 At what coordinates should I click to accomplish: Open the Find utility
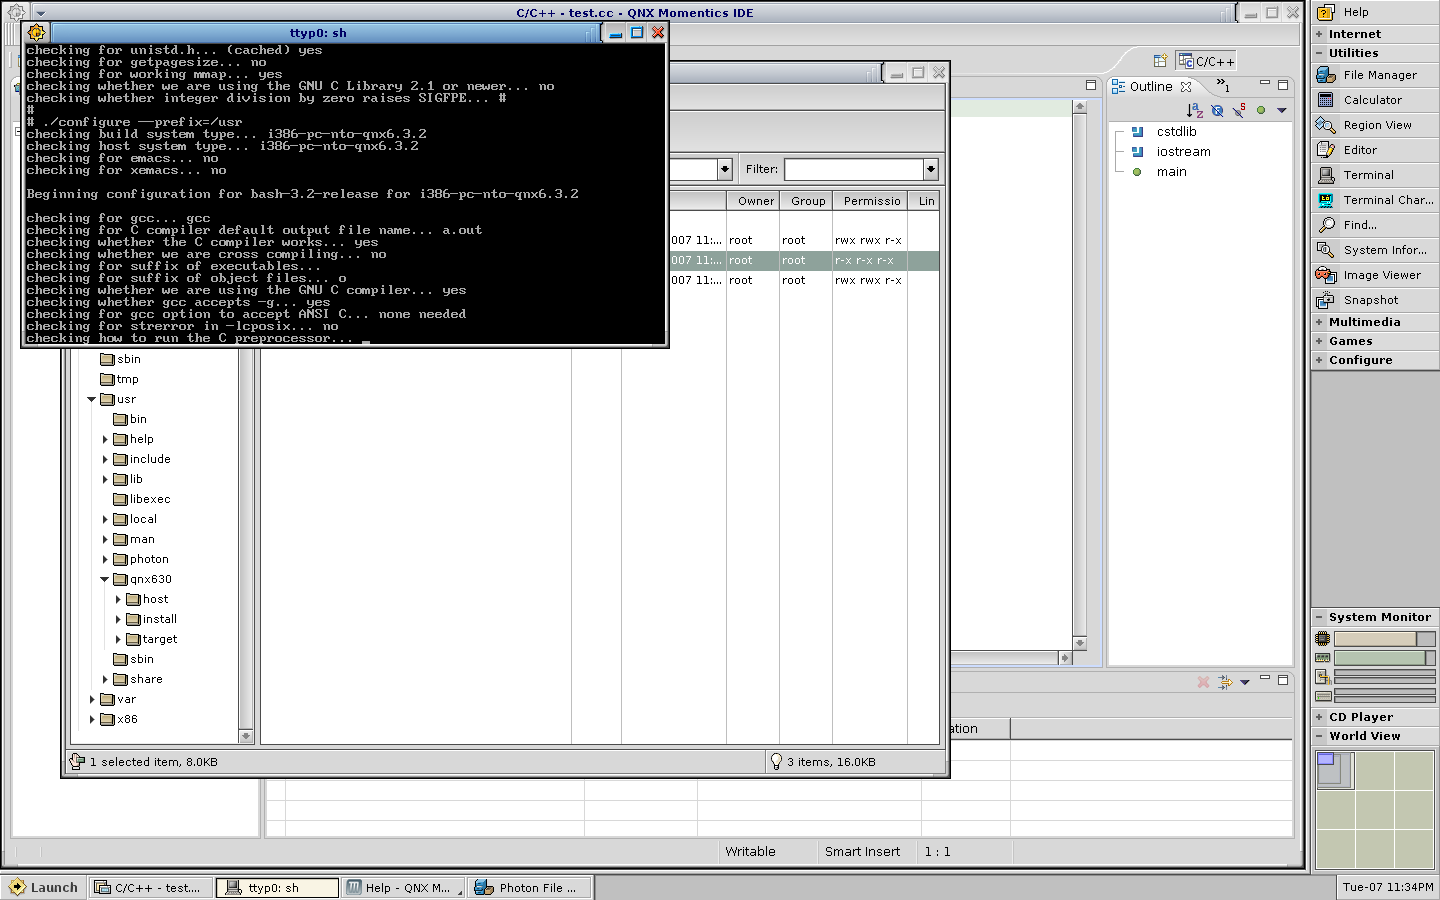pos(1375,225)
